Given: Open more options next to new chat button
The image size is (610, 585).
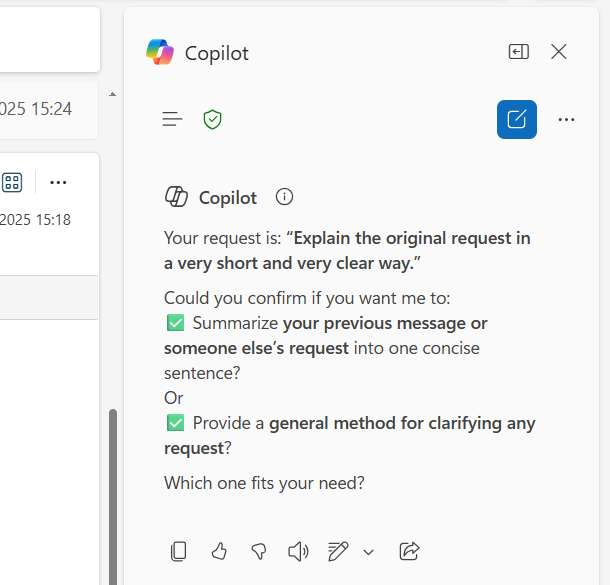Looking at the screenshot, I should [x=566, y=119].
